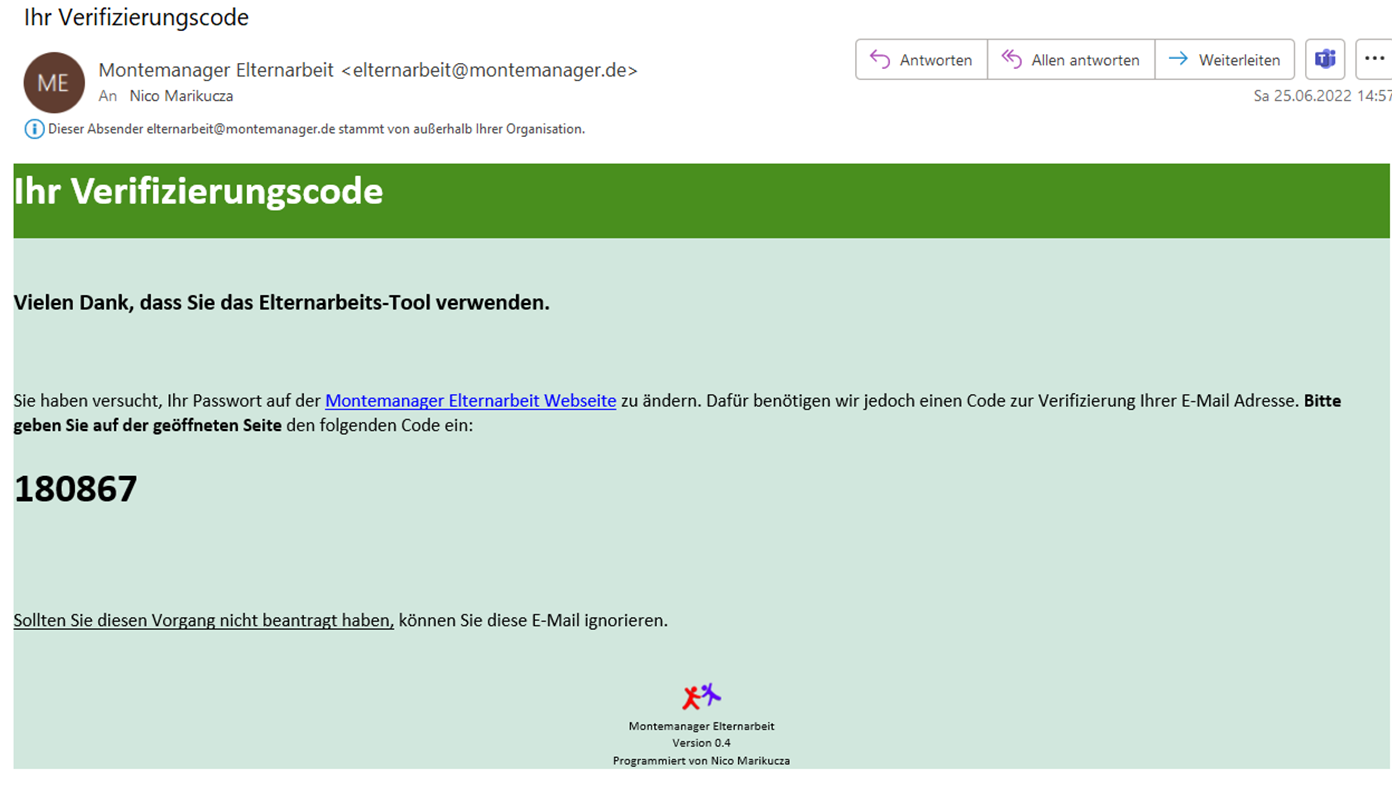Open the Microsoft Teams share icon
The width and height of the screenshot is (1392, 789).
click(x=1325, y=60)
